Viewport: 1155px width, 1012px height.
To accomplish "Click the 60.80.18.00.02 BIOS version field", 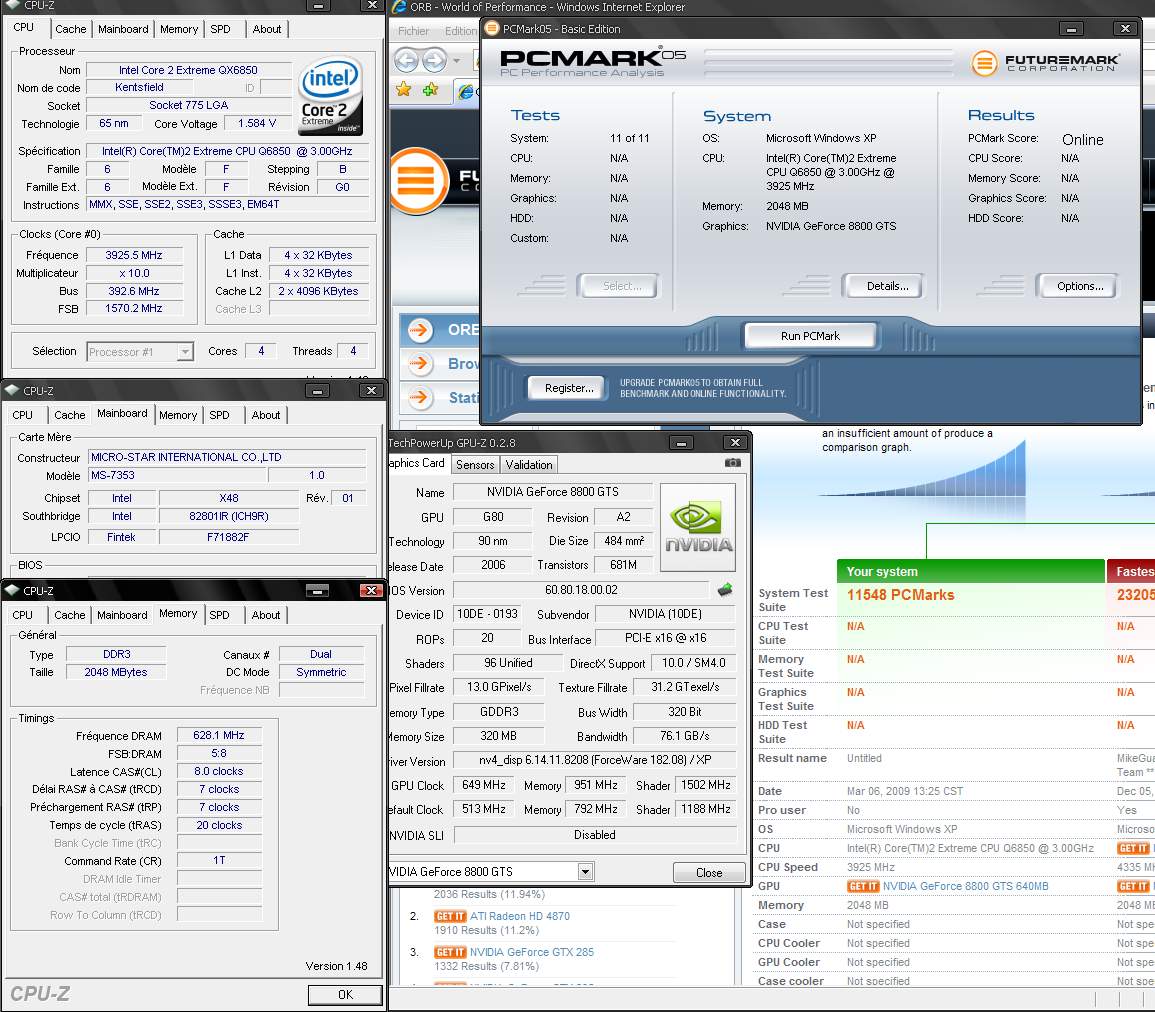I will [x=581, y=590].
